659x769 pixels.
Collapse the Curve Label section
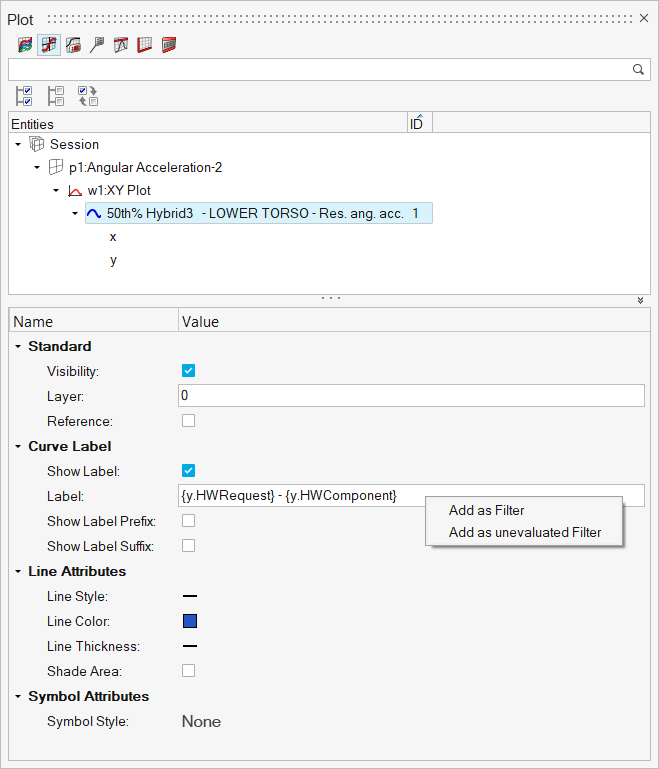coord(18,446)
